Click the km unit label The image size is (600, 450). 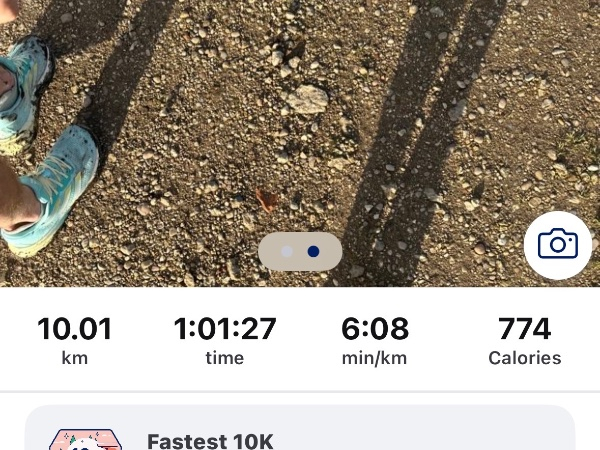(75, 358)
